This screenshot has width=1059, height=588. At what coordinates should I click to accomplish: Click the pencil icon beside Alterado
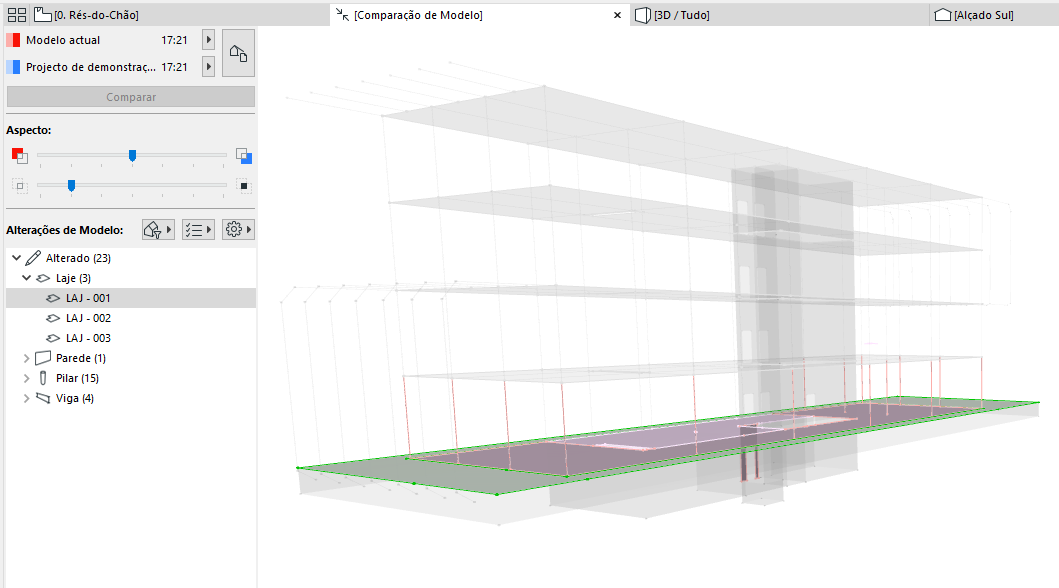click(x=33, y=258)
